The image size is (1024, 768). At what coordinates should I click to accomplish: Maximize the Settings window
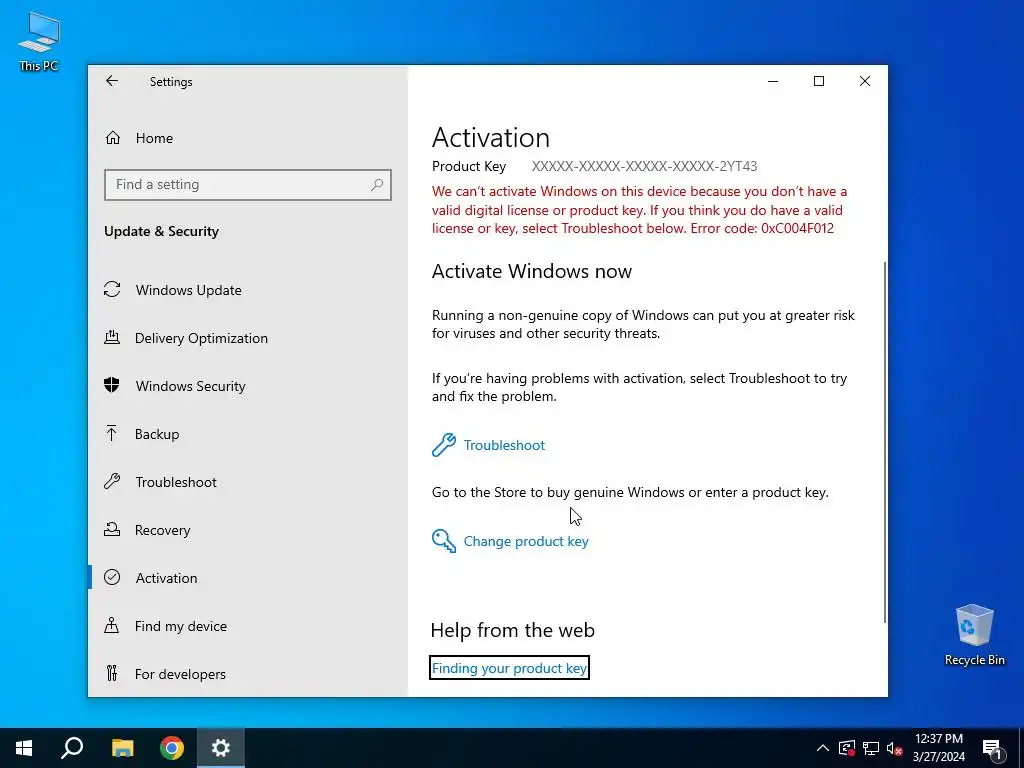tap(819, 81)
